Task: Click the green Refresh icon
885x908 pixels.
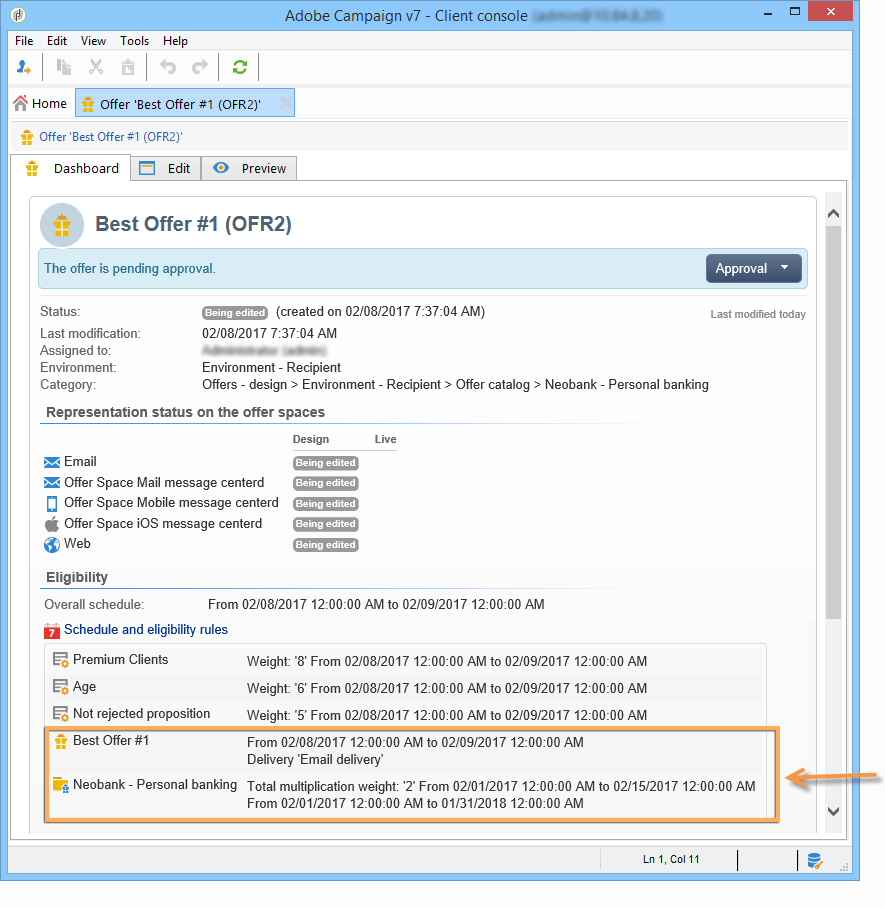Action: coord(240,67)
